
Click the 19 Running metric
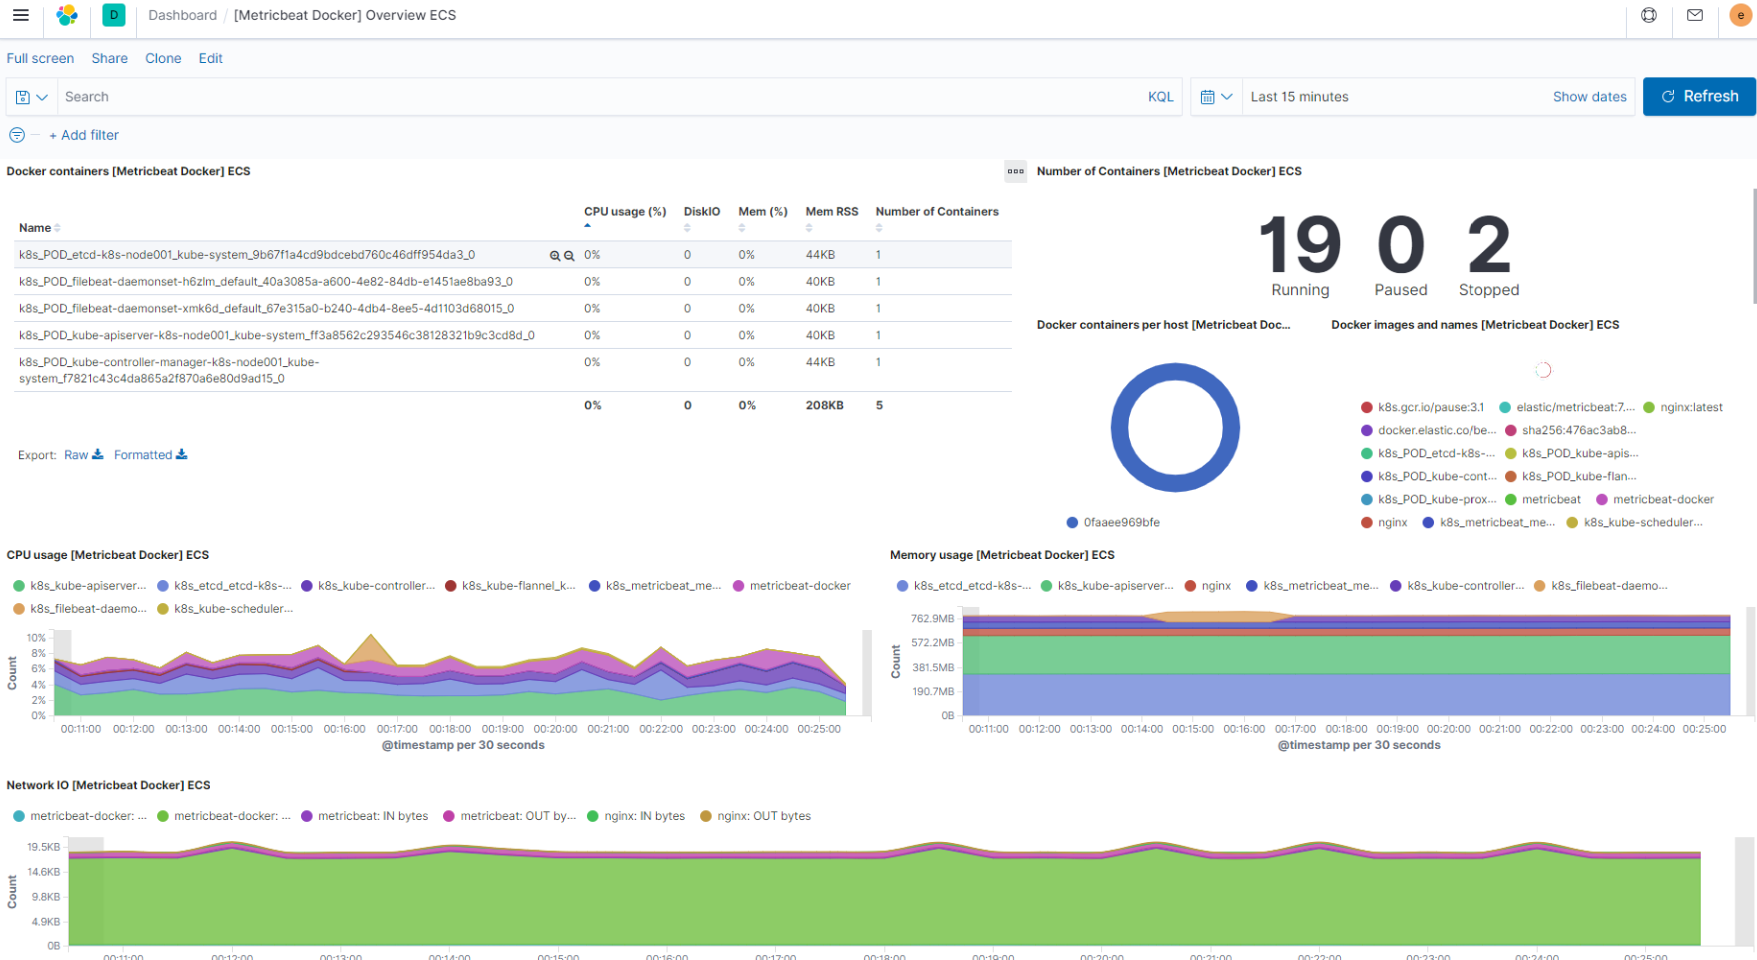[x=1300, y=255]
